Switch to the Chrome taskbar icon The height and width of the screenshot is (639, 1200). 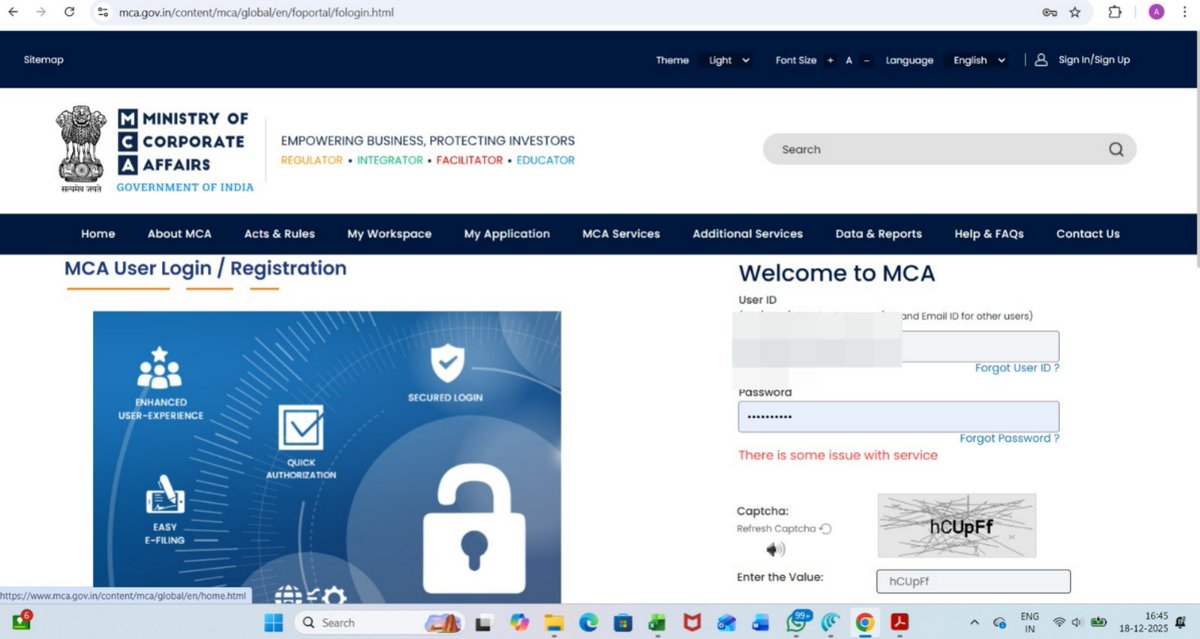point(865,622)
